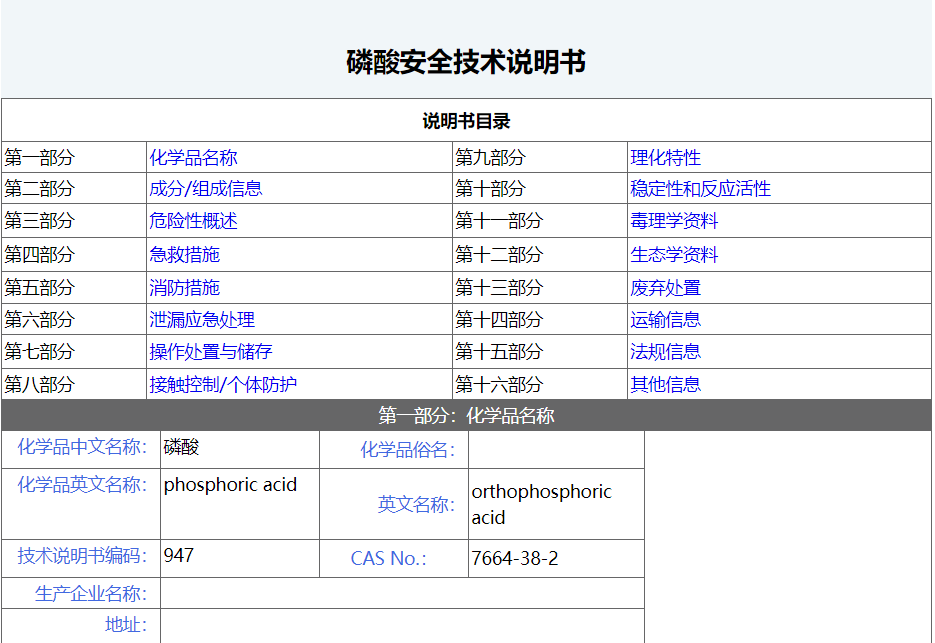Image resolution: width=935 pixels, height=643 pixels.
Task: Go to 危险性概述 section
Action: coord(193,221)
